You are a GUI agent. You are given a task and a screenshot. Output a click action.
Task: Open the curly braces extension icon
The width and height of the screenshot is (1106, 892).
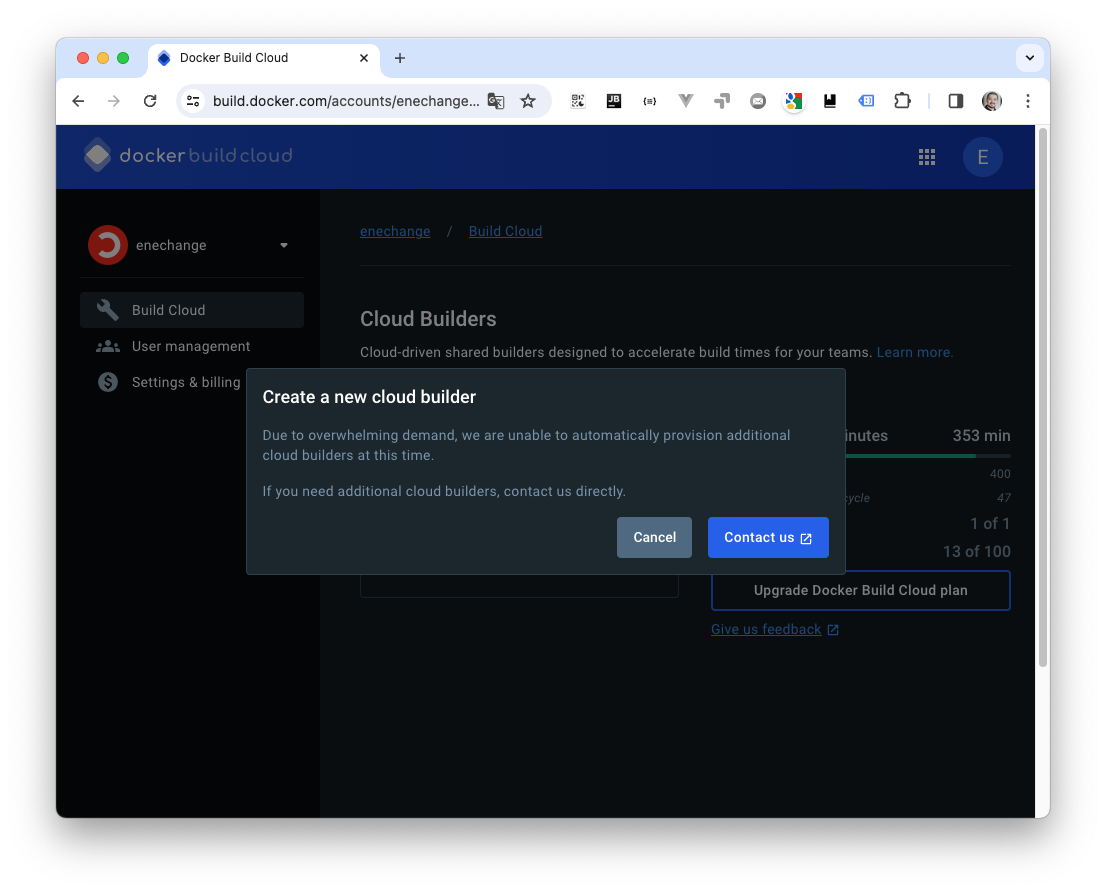pyautogui.click(x=650, y=101)
